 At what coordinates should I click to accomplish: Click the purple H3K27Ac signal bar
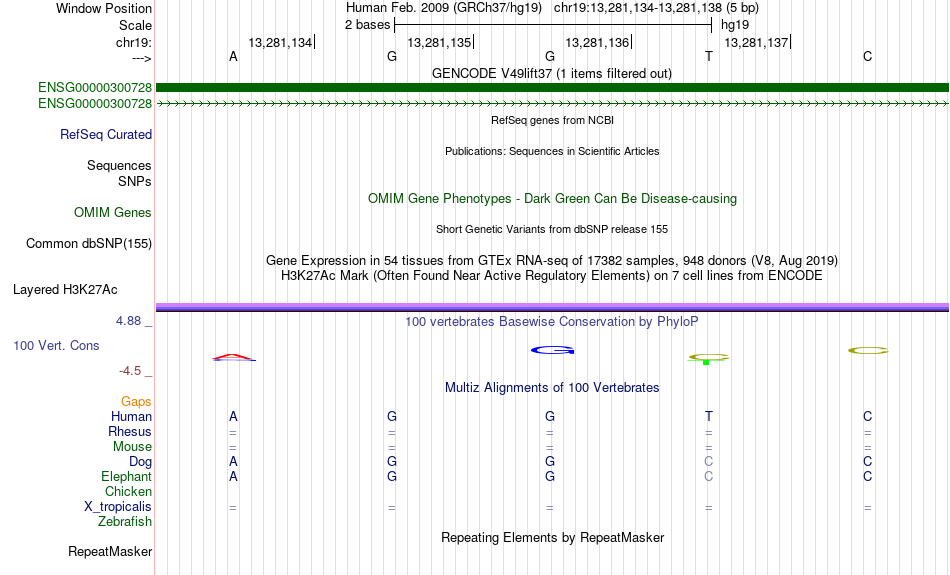pos(552,307)
